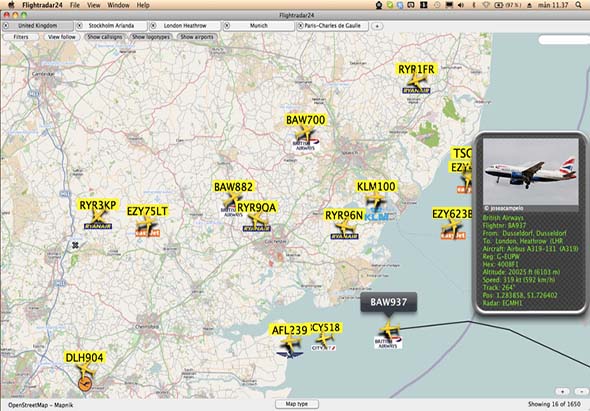Click the EZY623B easyJet aircraft
This screenshot has width=590, height=411.
click(x=452, y=226)
